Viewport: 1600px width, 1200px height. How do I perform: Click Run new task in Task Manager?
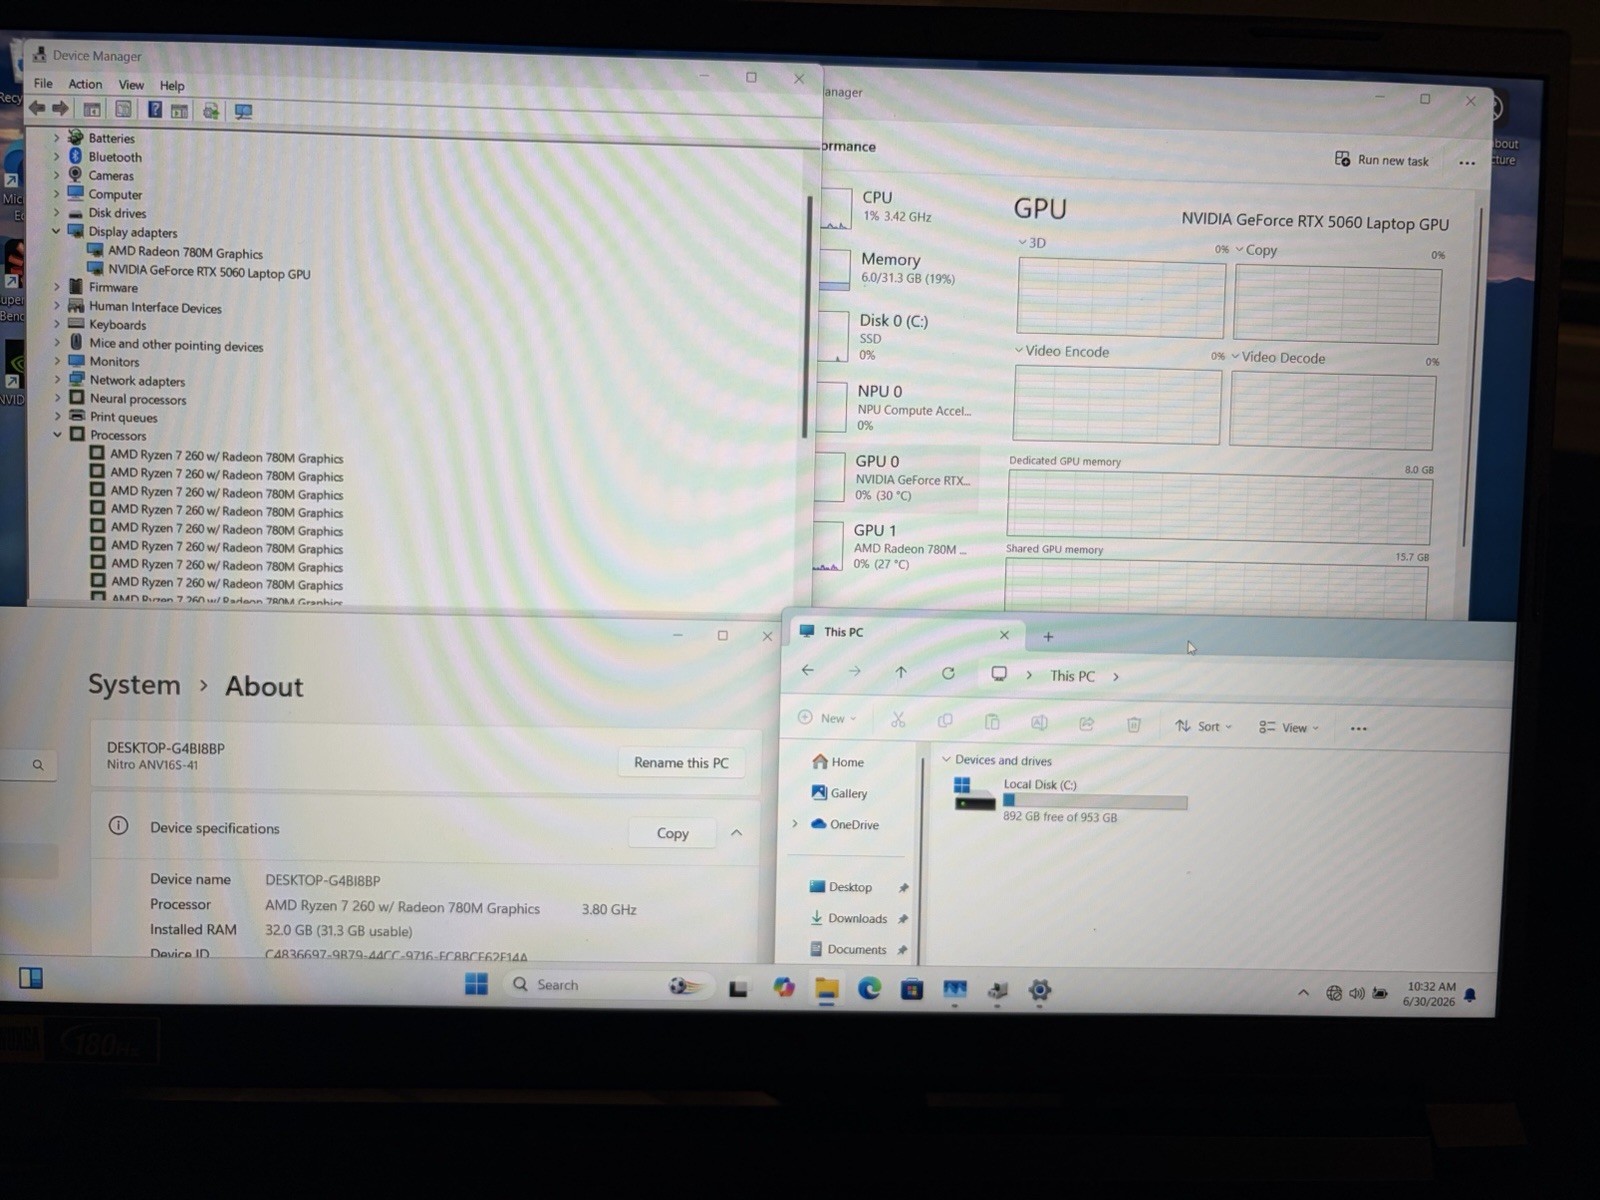pos(1382,160)
